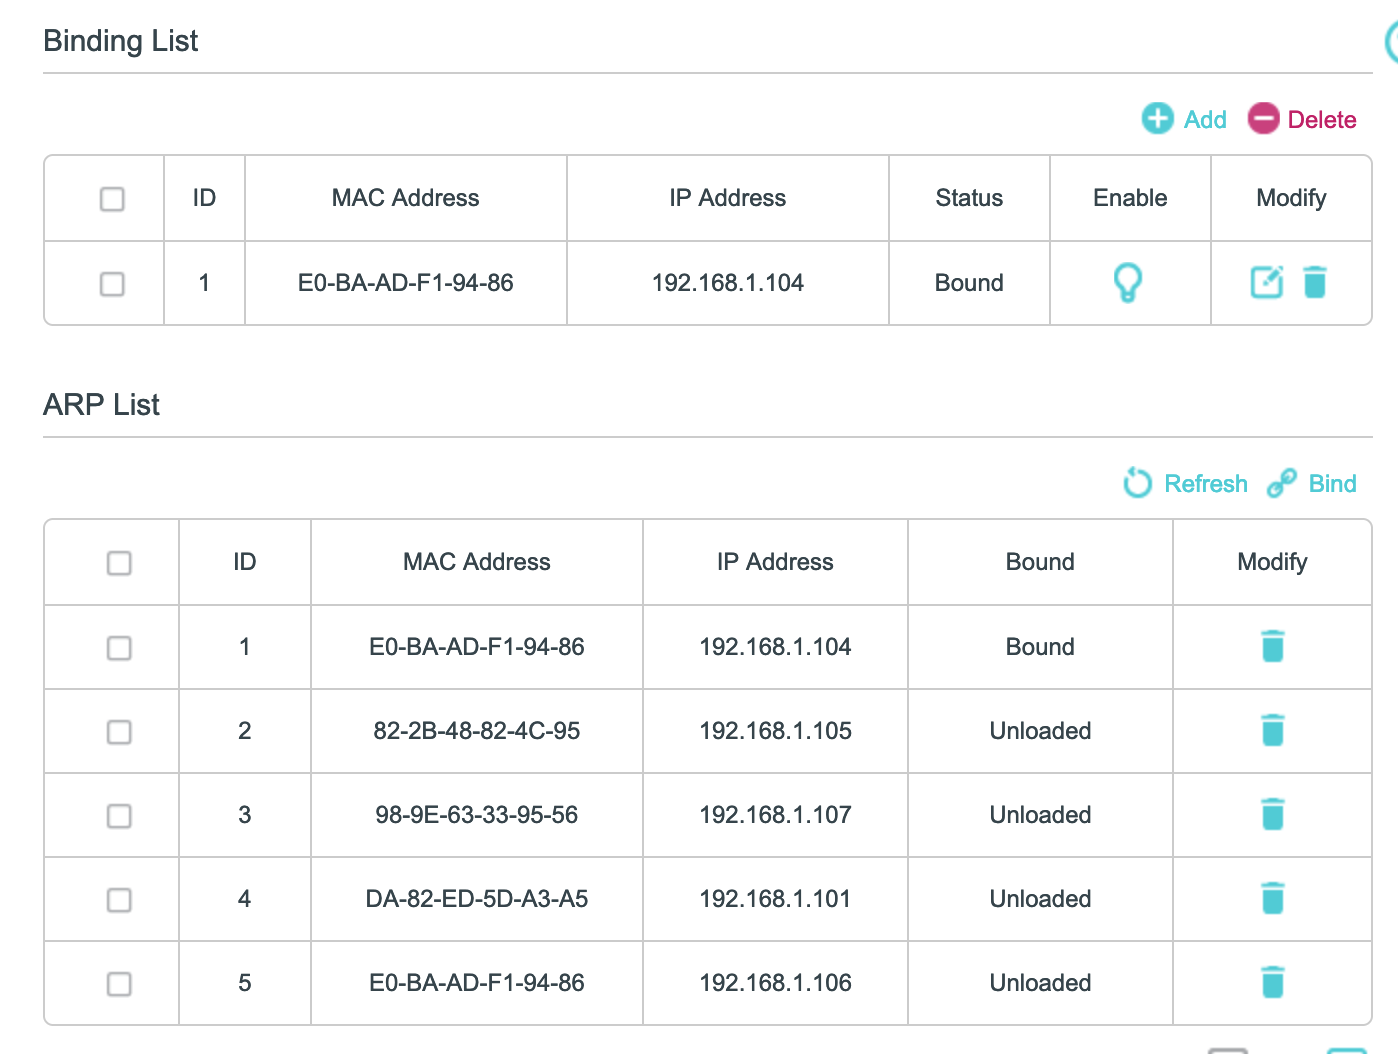
Task: Check the select-all box in ARP List header
Action: 119,563
